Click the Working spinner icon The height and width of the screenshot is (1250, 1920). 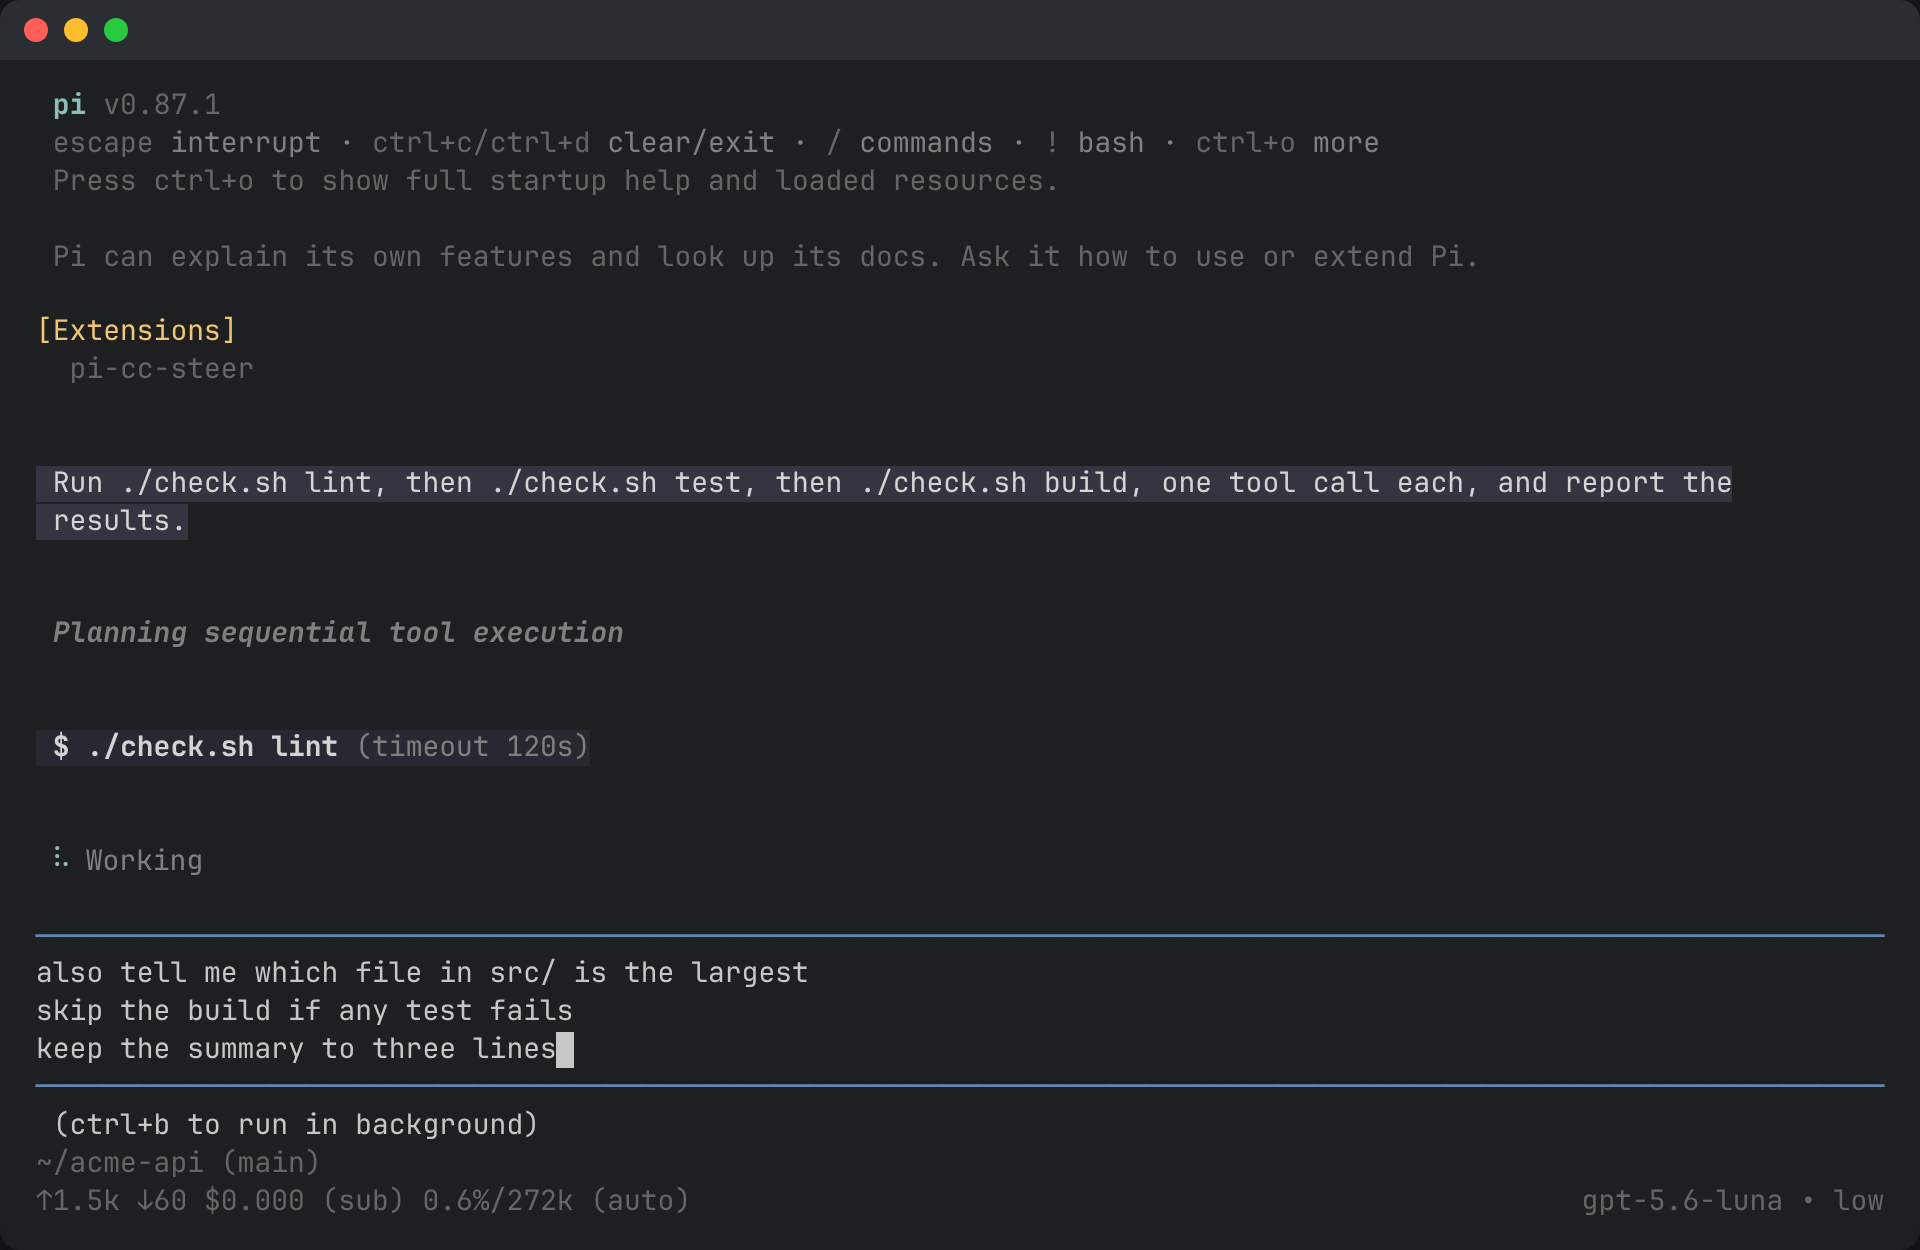pyautogui.click(x=61, y=859)
